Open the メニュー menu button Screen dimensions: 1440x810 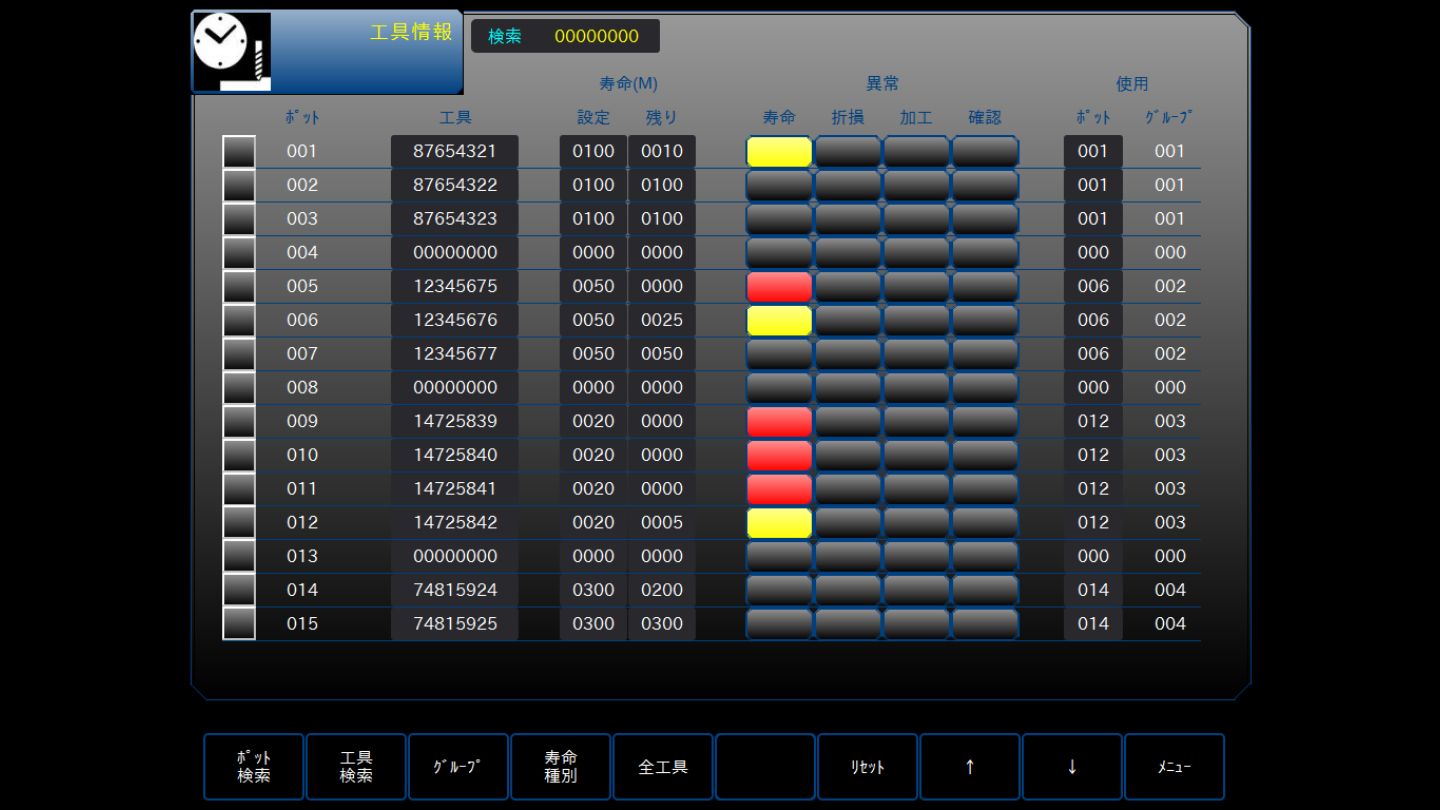click(x=1174, y=767)
